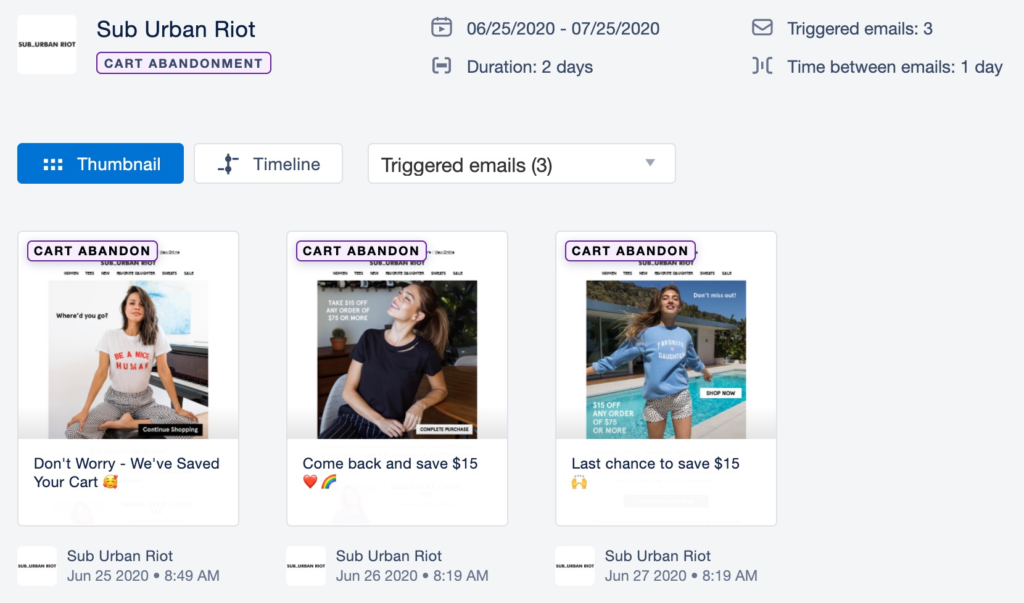This screenshot has height=603, width=1024.
Task: Click the time between emails icon
Action: [762, 66]
